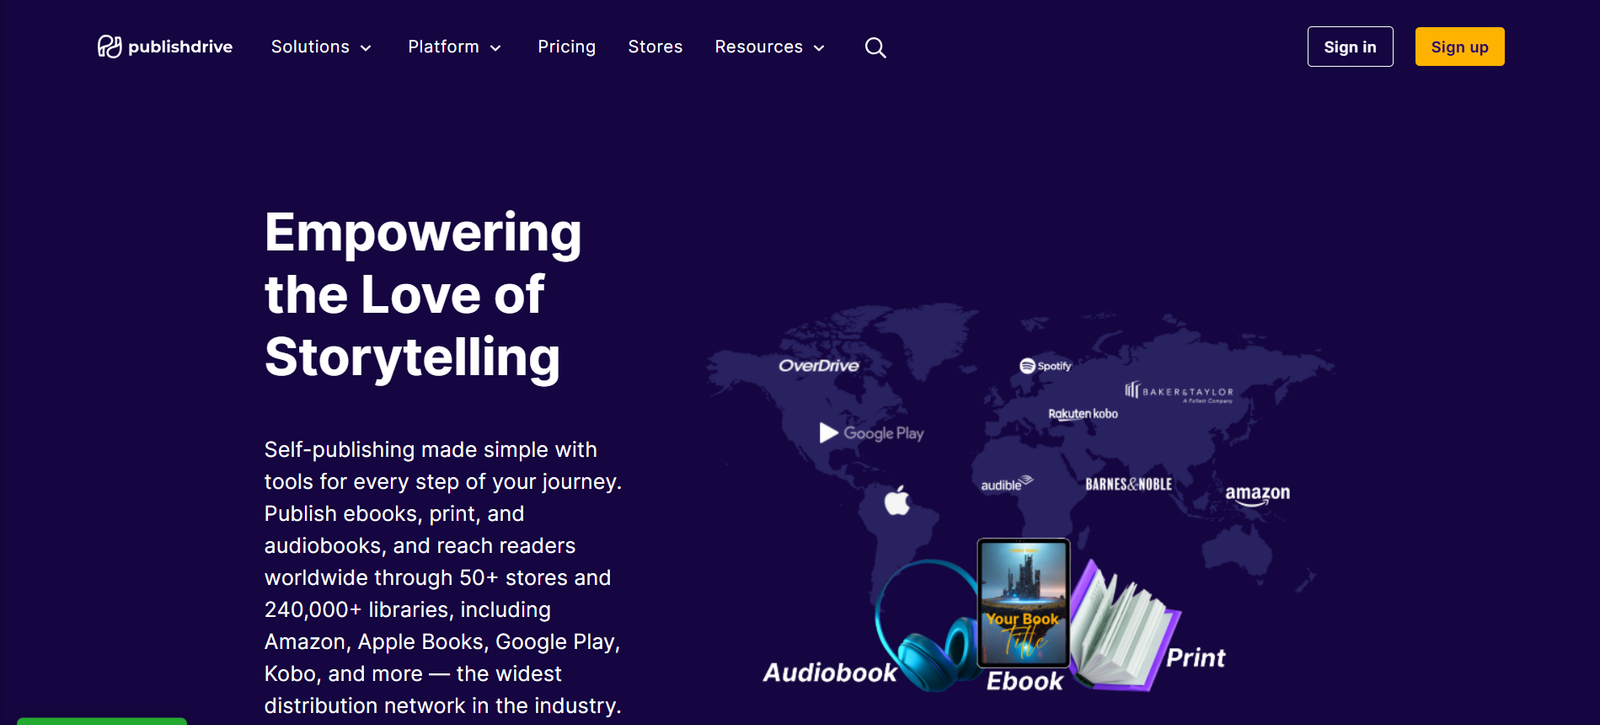Open the Solutions dropdown menu
1600x725 pixels.
click(321, 47)
